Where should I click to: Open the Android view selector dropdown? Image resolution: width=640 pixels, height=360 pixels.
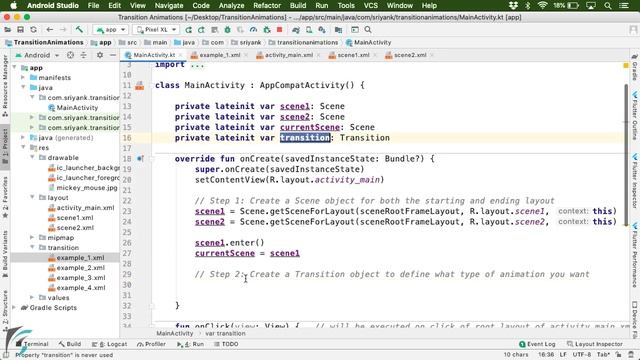37,55
